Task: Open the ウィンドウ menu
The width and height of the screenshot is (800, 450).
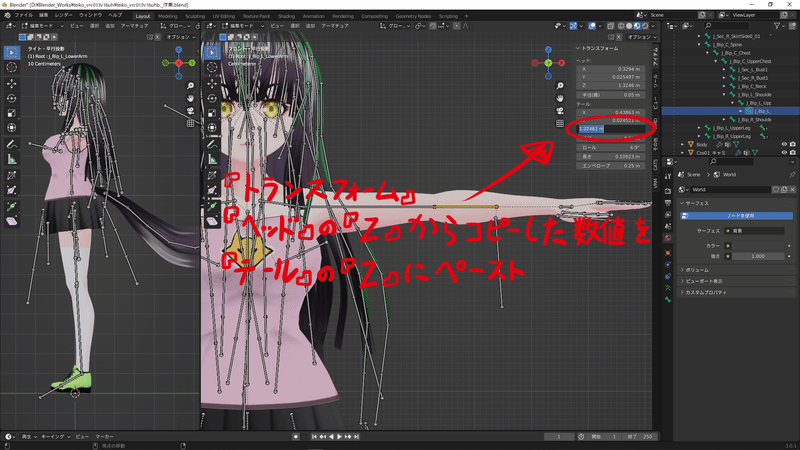Action: click(x=90, y=15)
